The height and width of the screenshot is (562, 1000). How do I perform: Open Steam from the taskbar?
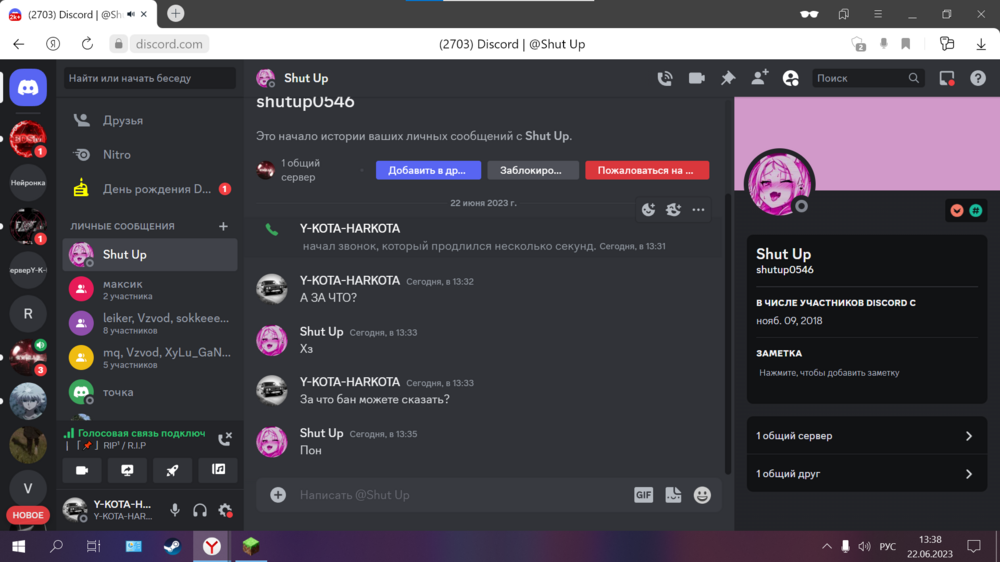click(172, 547)
